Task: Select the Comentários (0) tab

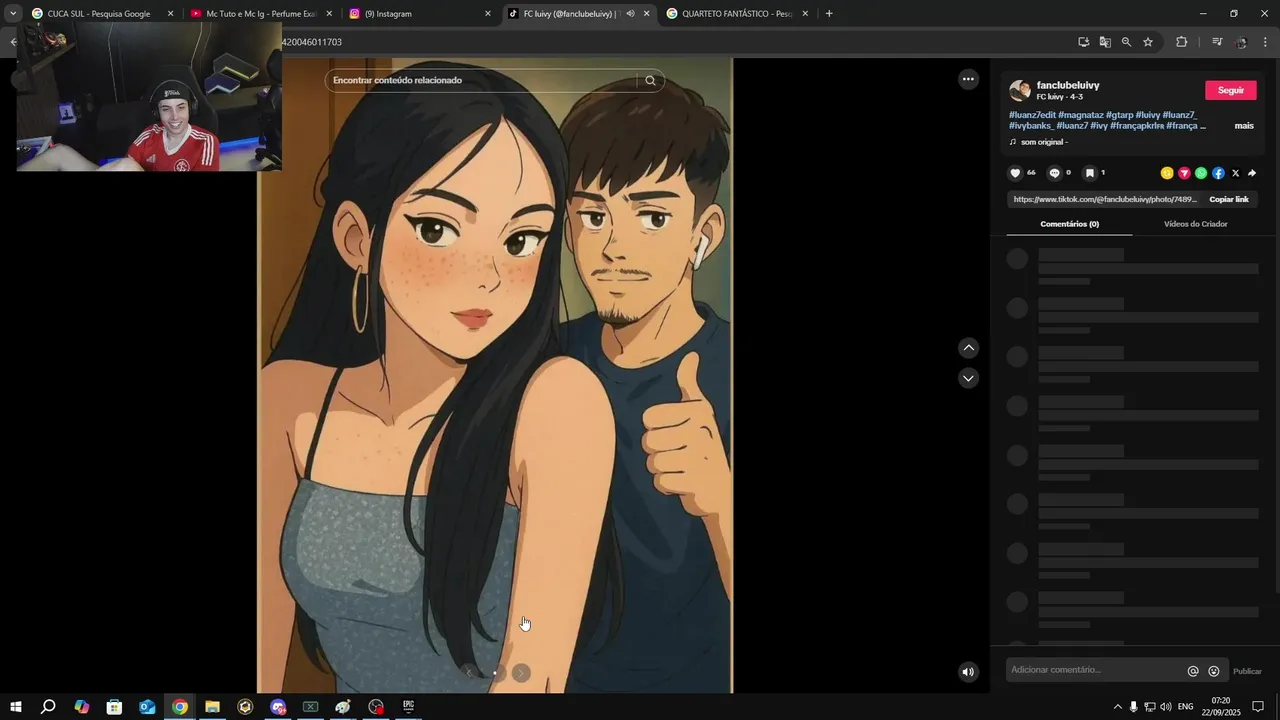Action: tap(1069, 224)
